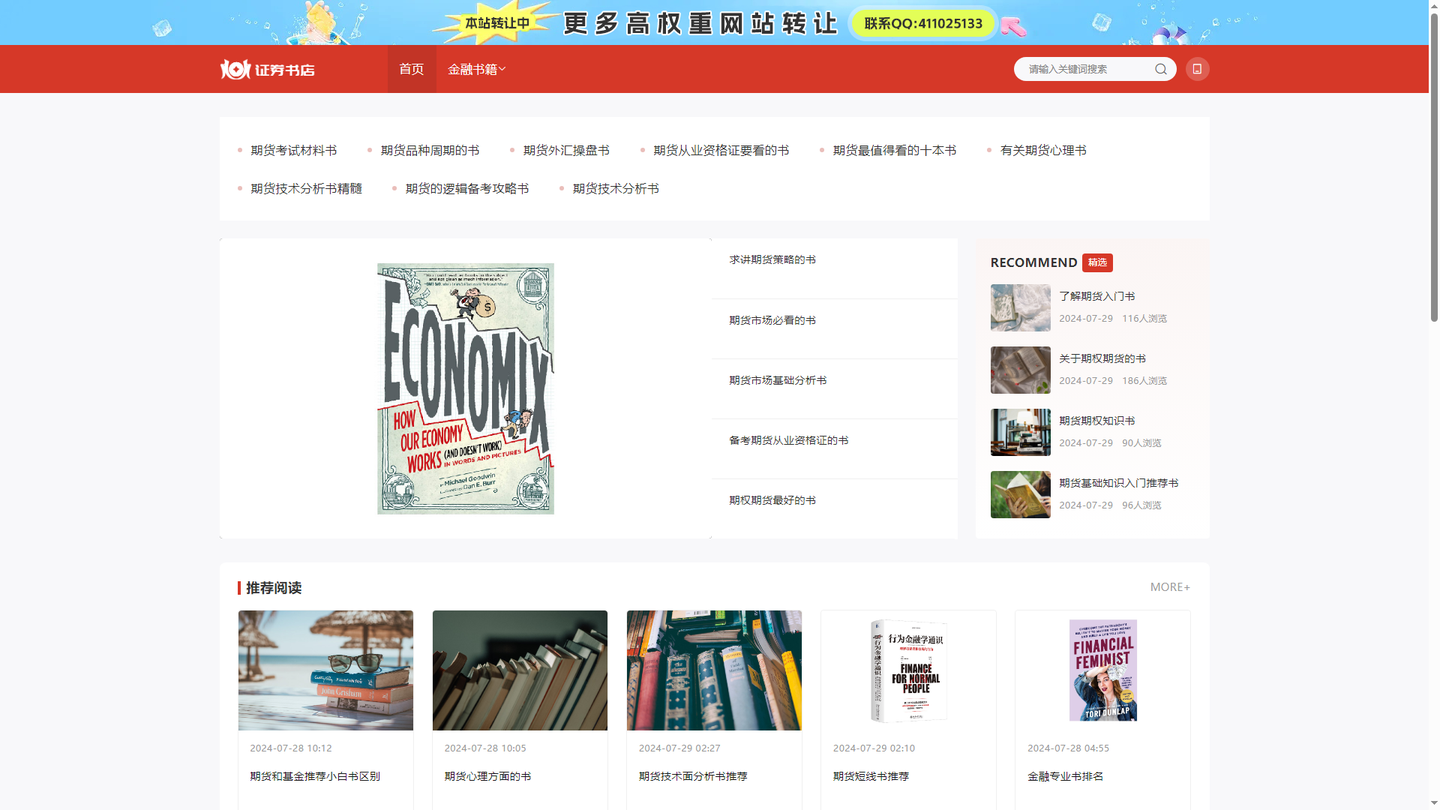Open 期货从业资格证要看的书 link
1440x810 pixels.
(721, 150)
